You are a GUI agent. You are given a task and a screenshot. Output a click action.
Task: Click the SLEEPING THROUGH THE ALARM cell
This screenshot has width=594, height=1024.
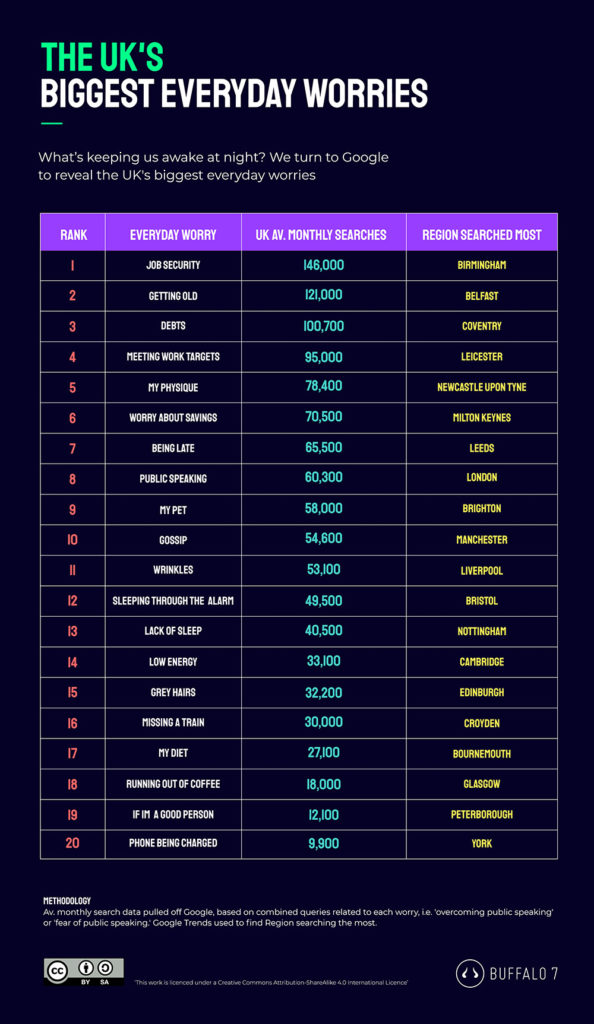coord(173,601)
